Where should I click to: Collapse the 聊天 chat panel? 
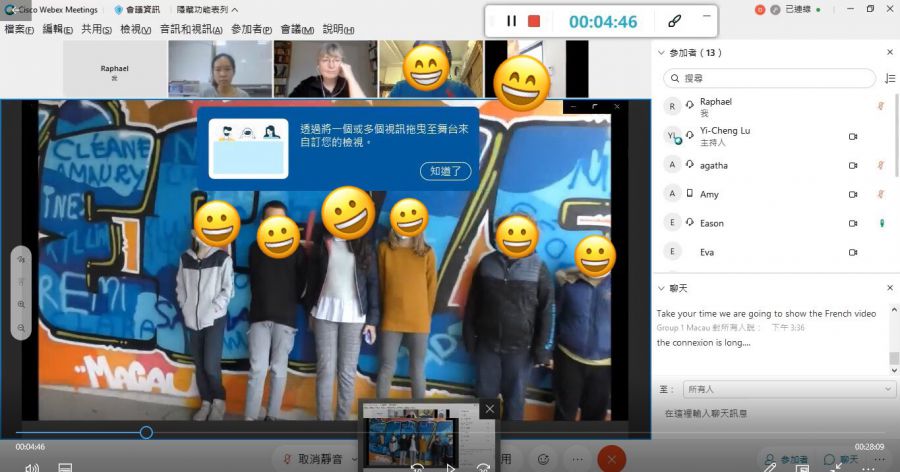661,288
